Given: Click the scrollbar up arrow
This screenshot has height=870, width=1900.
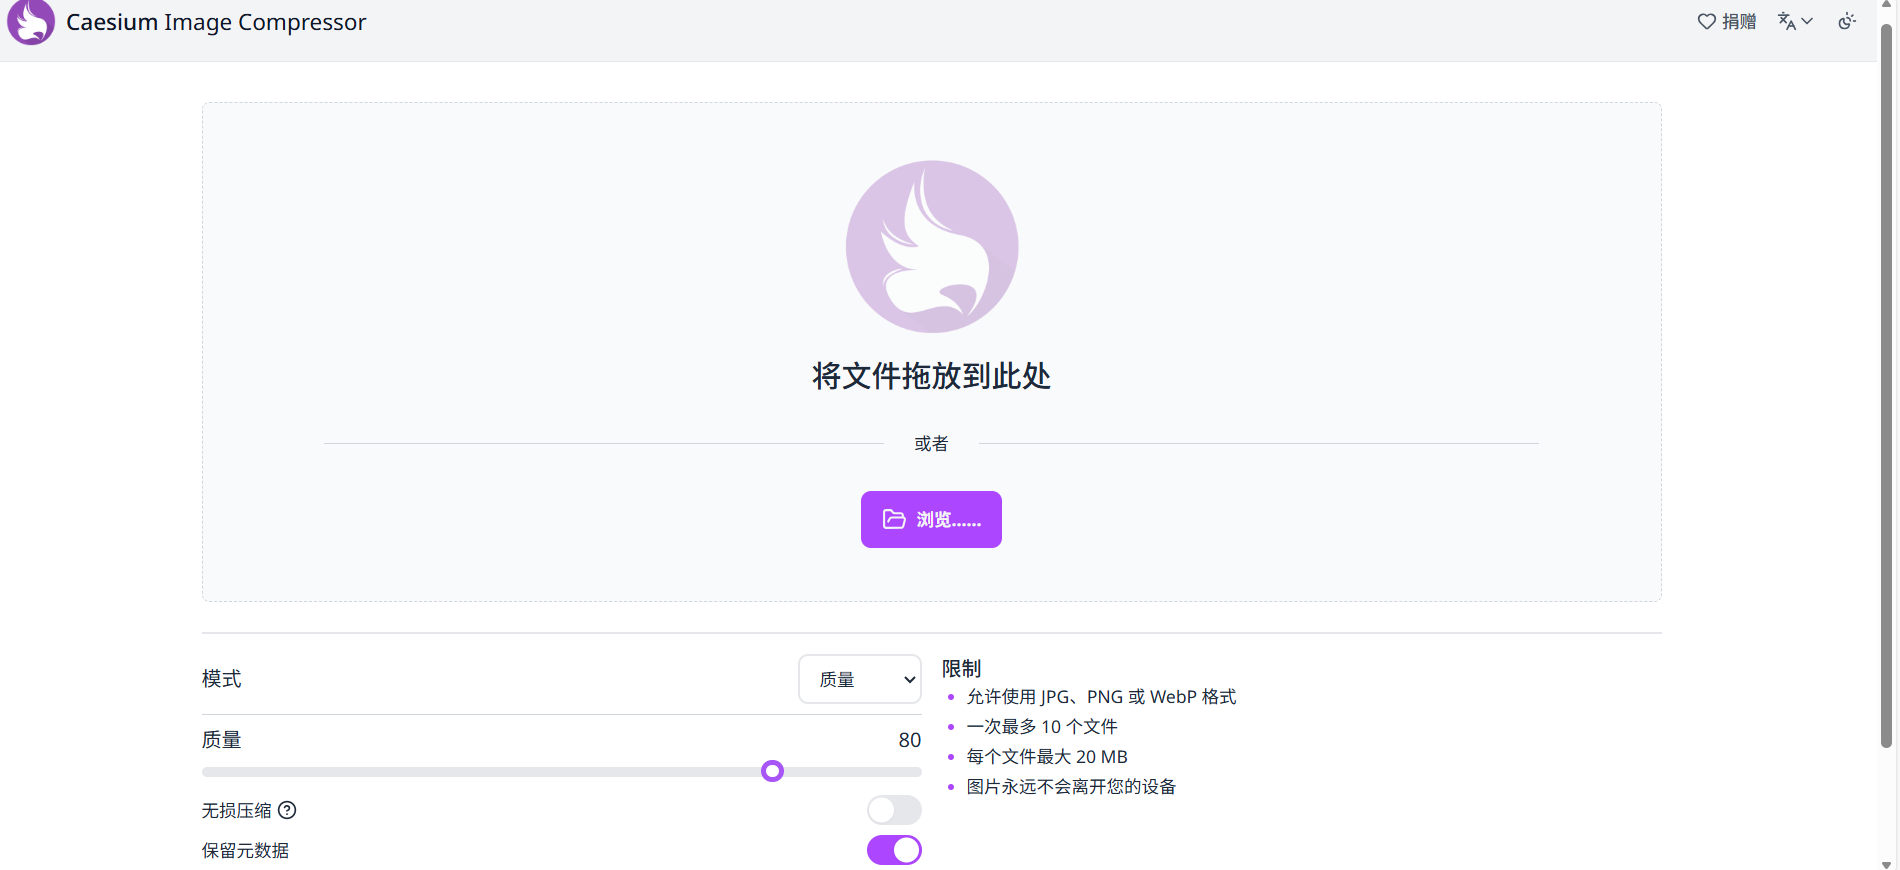Looking at the screenshot, I should pyautogui.click(x=1886, y=5).
